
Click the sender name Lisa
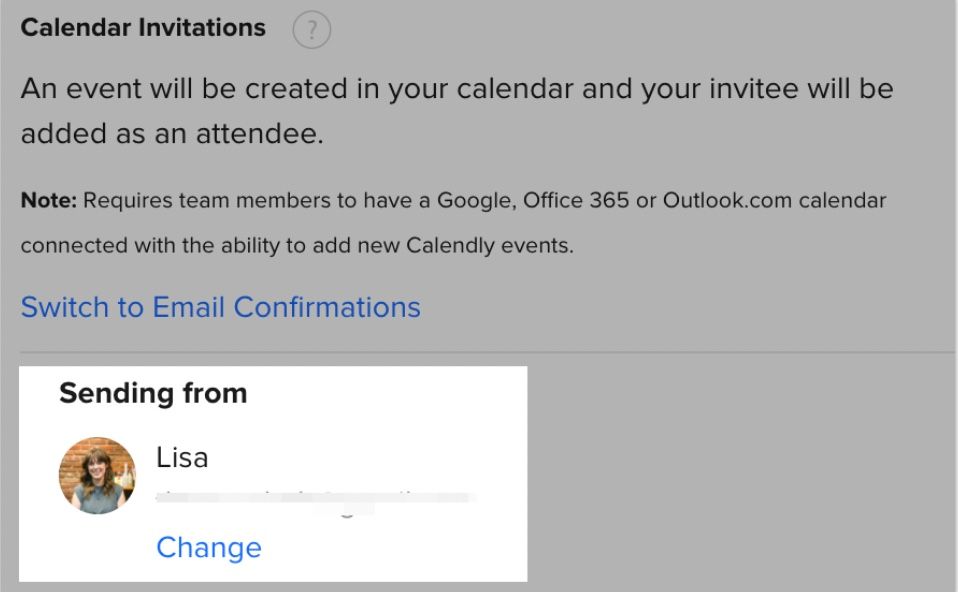point(182,458)
